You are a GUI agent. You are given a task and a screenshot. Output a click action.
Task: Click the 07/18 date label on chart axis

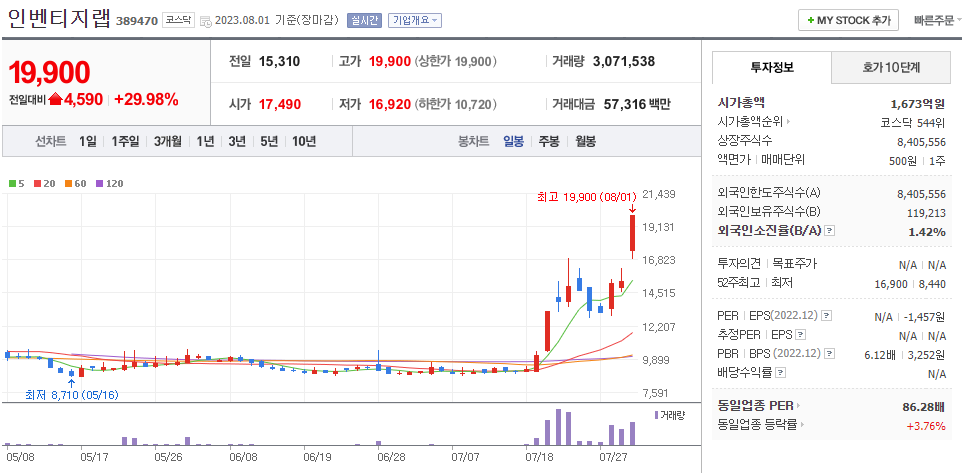(539, 457)
